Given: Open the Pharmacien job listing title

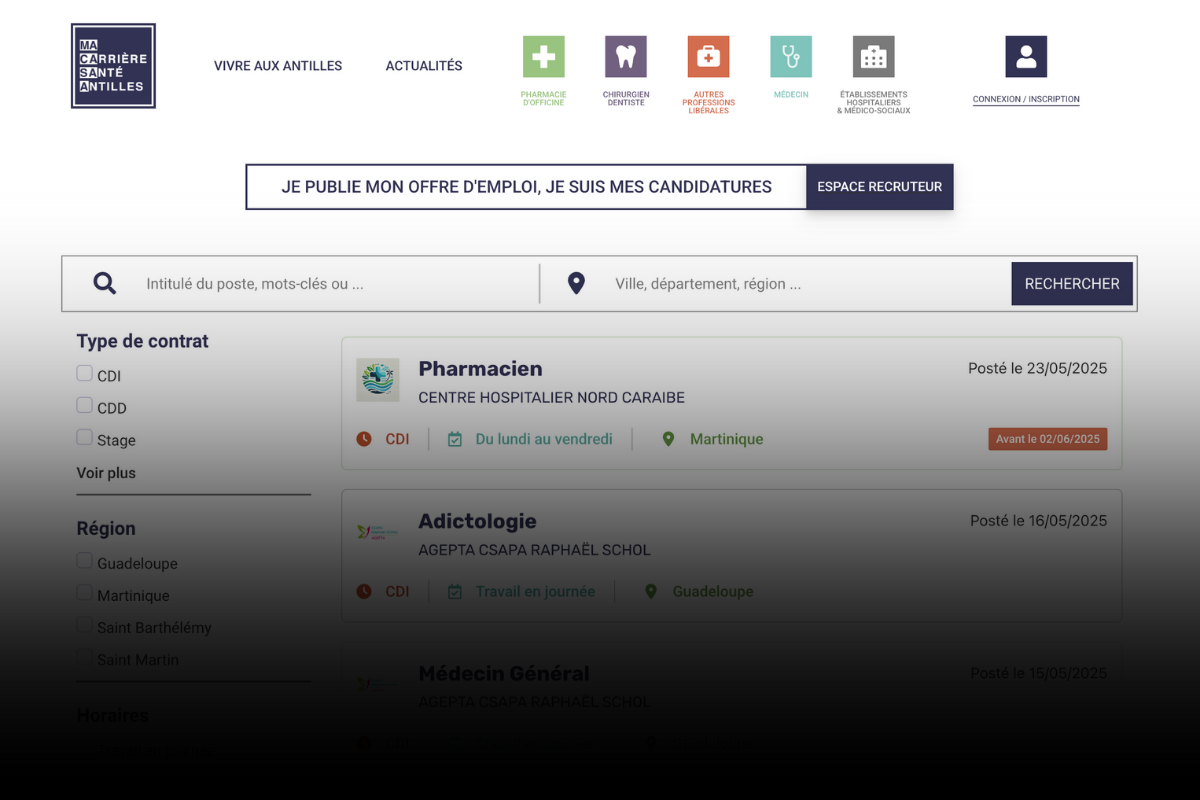Looking at the screenshot, I should 480,369.
